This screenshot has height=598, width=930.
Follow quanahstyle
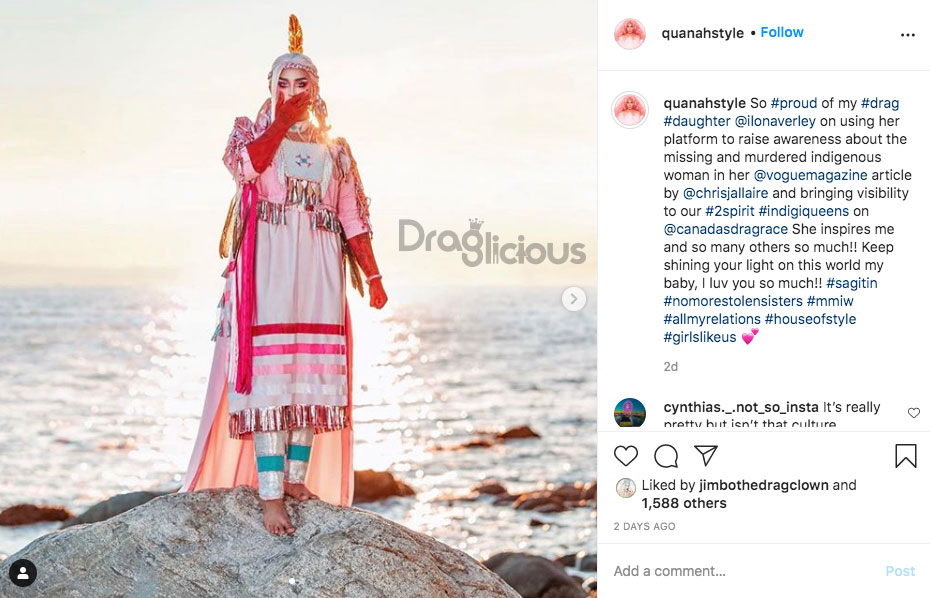[782, 32]
